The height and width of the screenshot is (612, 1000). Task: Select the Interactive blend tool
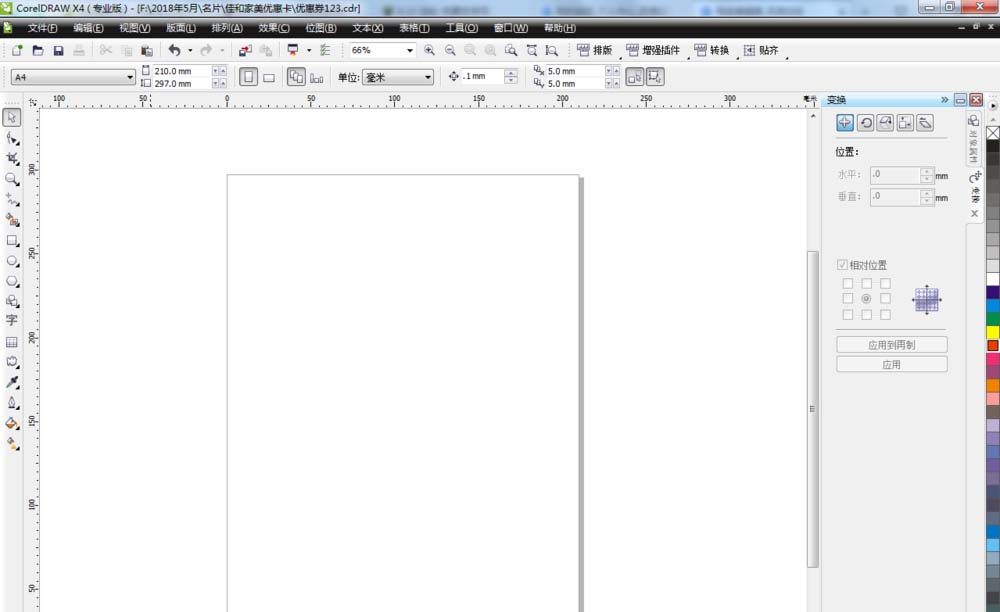click(11, 362)
